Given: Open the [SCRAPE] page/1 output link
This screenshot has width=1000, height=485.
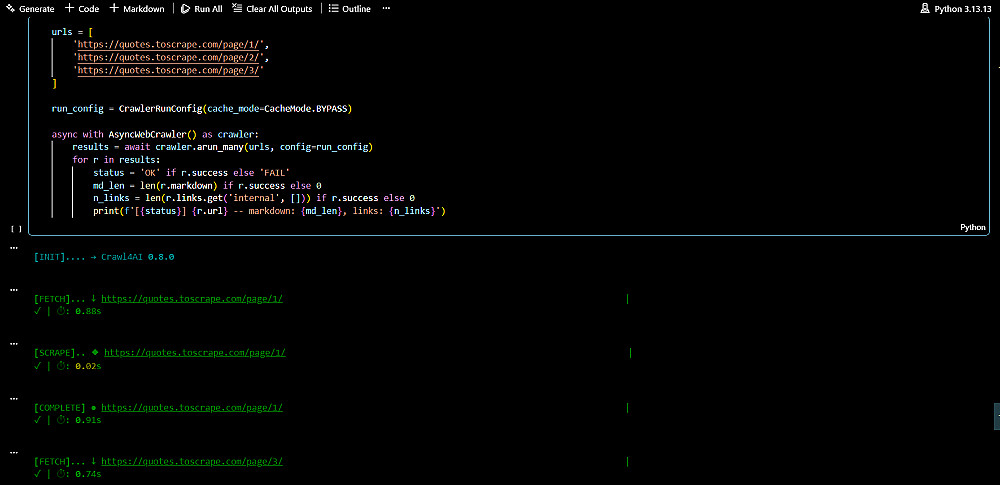Looking at the screenshot, I should (x=195, y=352).
